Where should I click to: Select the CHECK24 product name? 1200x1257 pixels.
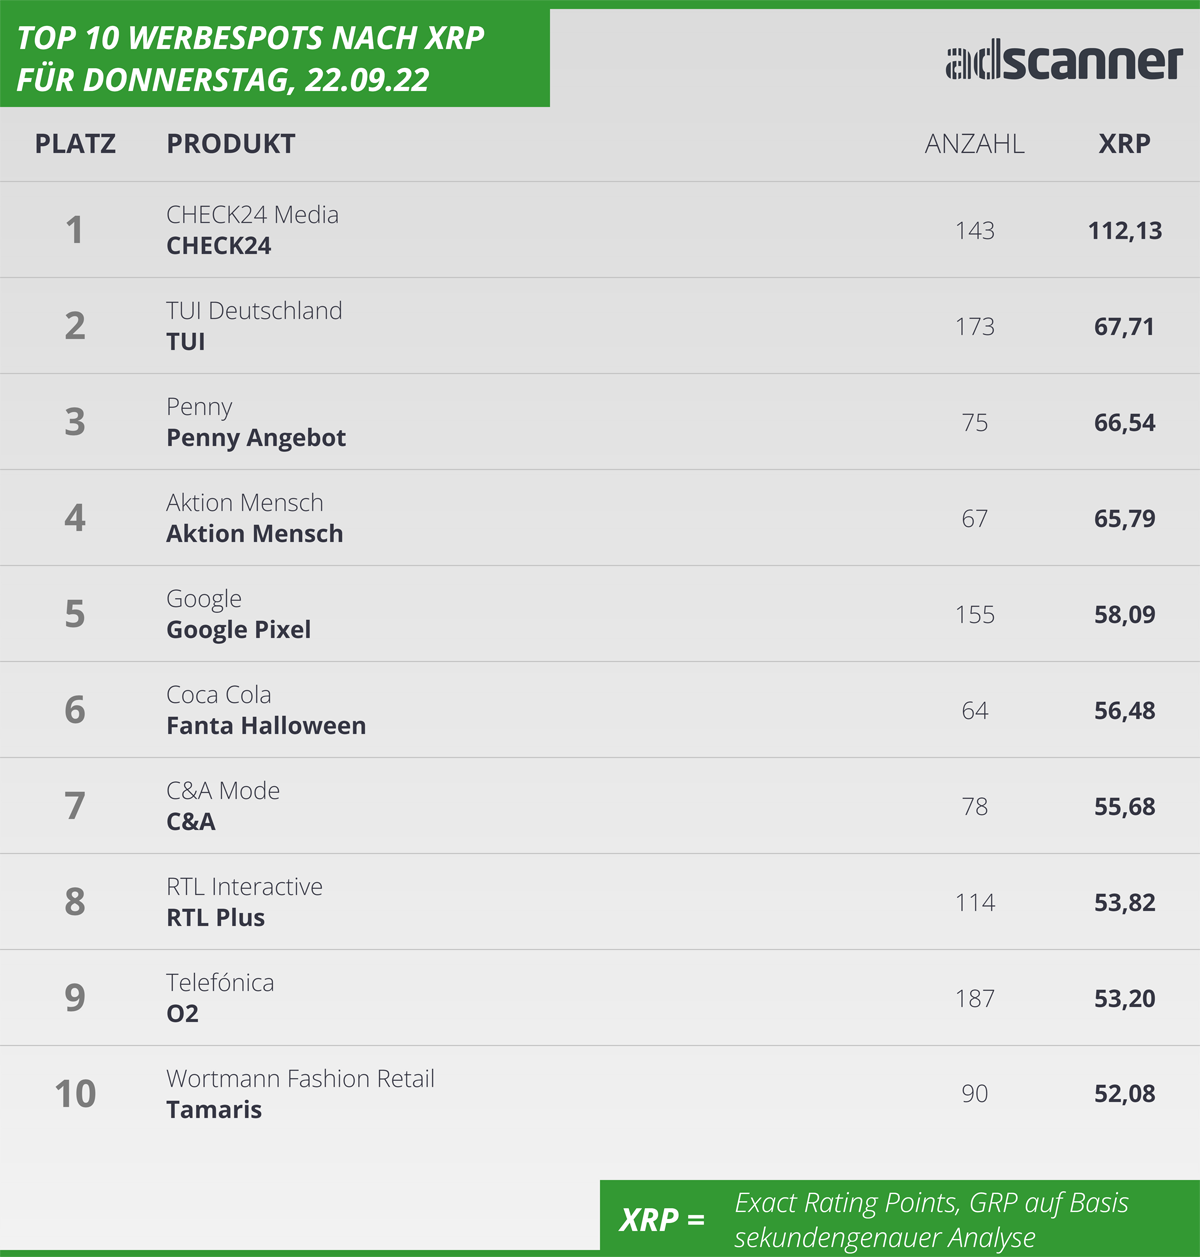tap(219, 246)
